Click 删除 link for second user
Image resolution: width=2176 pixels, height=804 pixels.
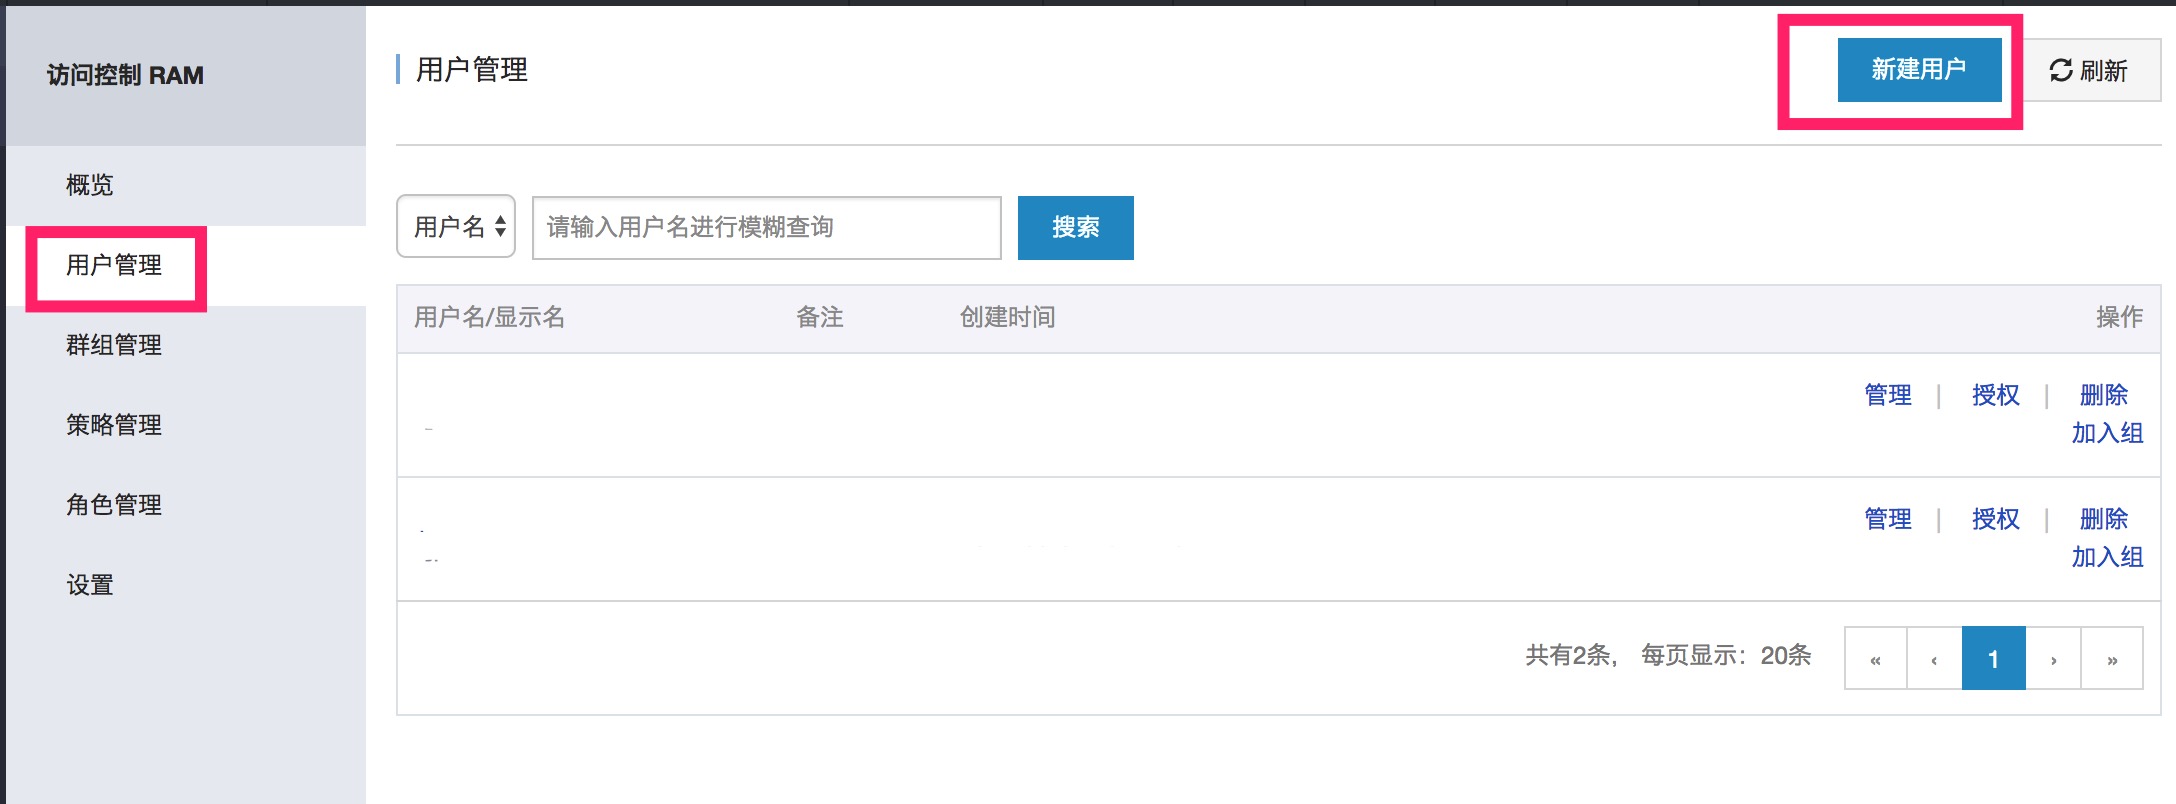click(x=2103, y=519)
